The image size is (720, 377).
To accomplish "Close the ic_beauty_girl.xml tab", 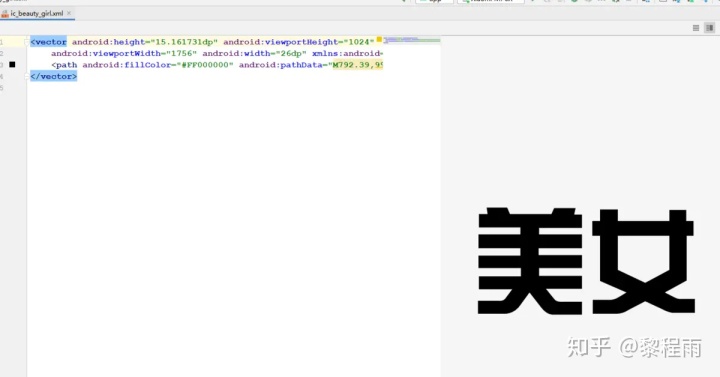I will 69,13.
